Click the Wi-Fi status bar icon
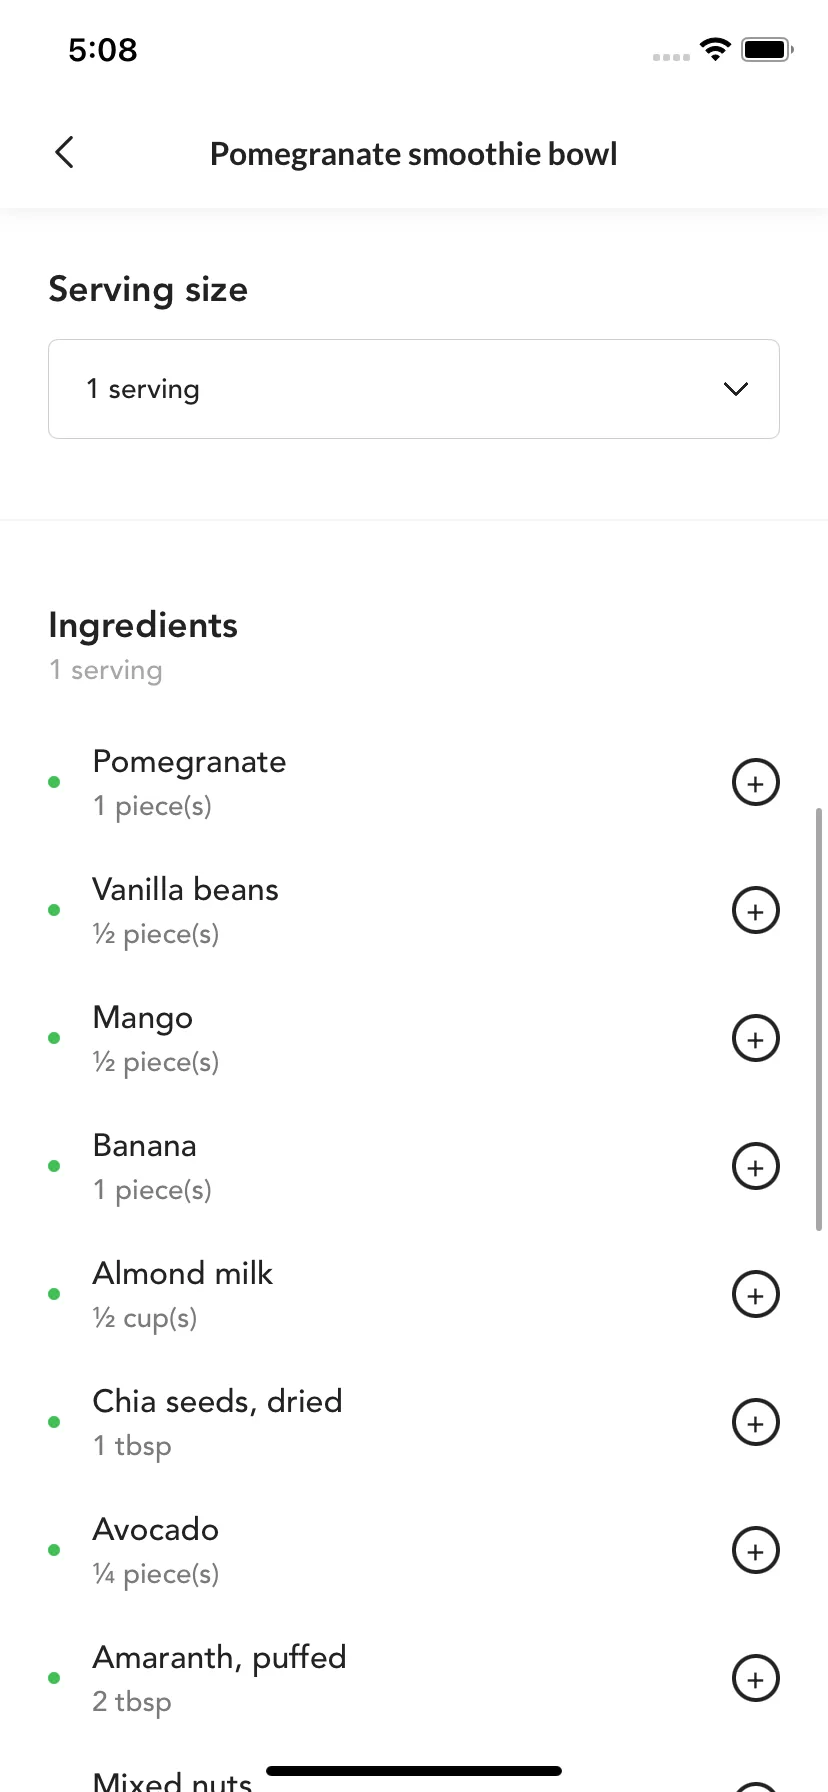Viewport: 828px width, 1792px height. pyautogui.click(x=715, y=49)
